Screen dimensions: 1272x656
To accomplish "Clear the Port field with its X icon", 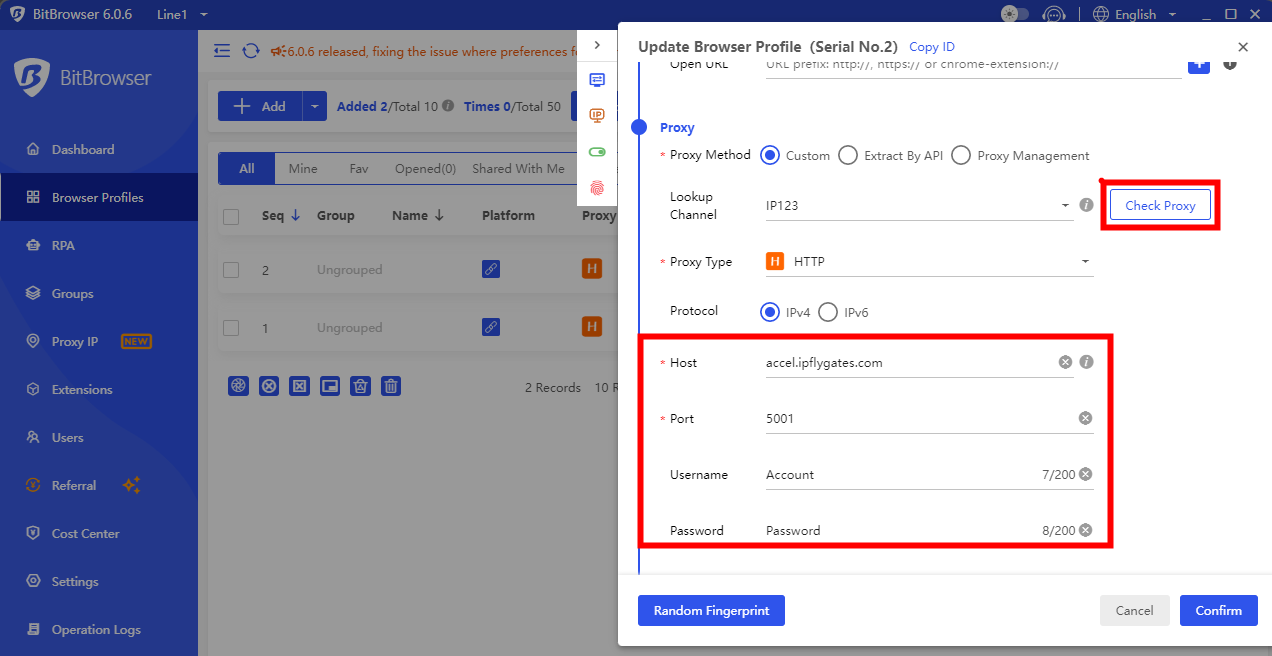I will (1085, 418).
